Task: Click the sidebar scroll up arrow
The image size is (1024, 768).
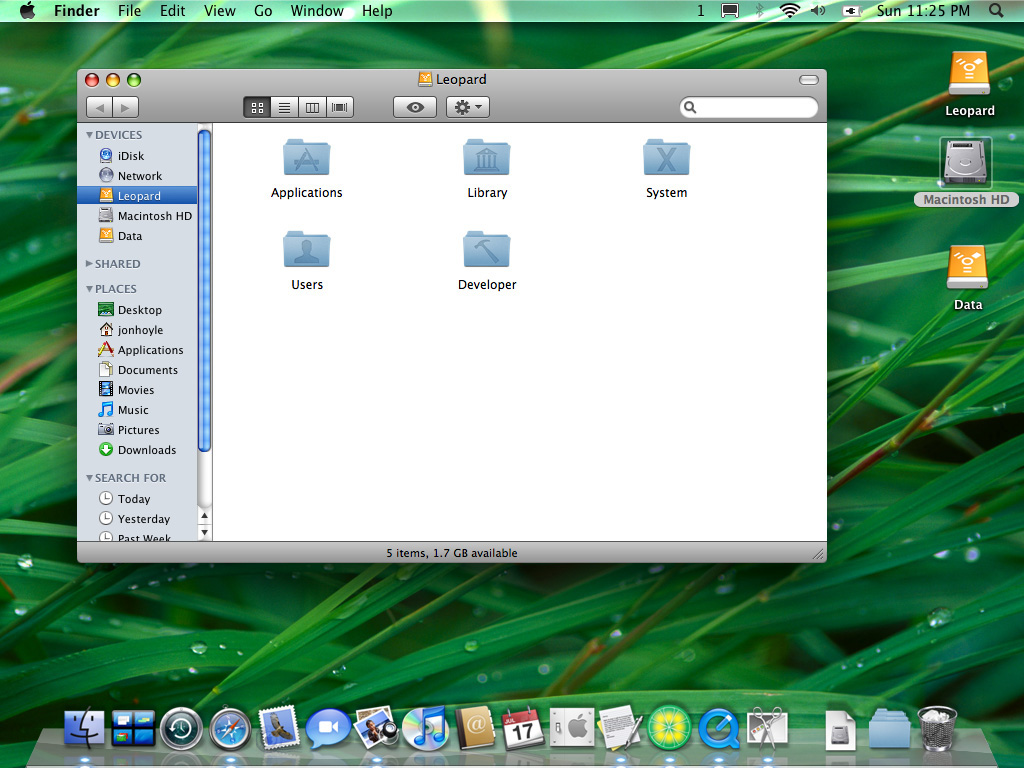Action: [x=204, y=516]
